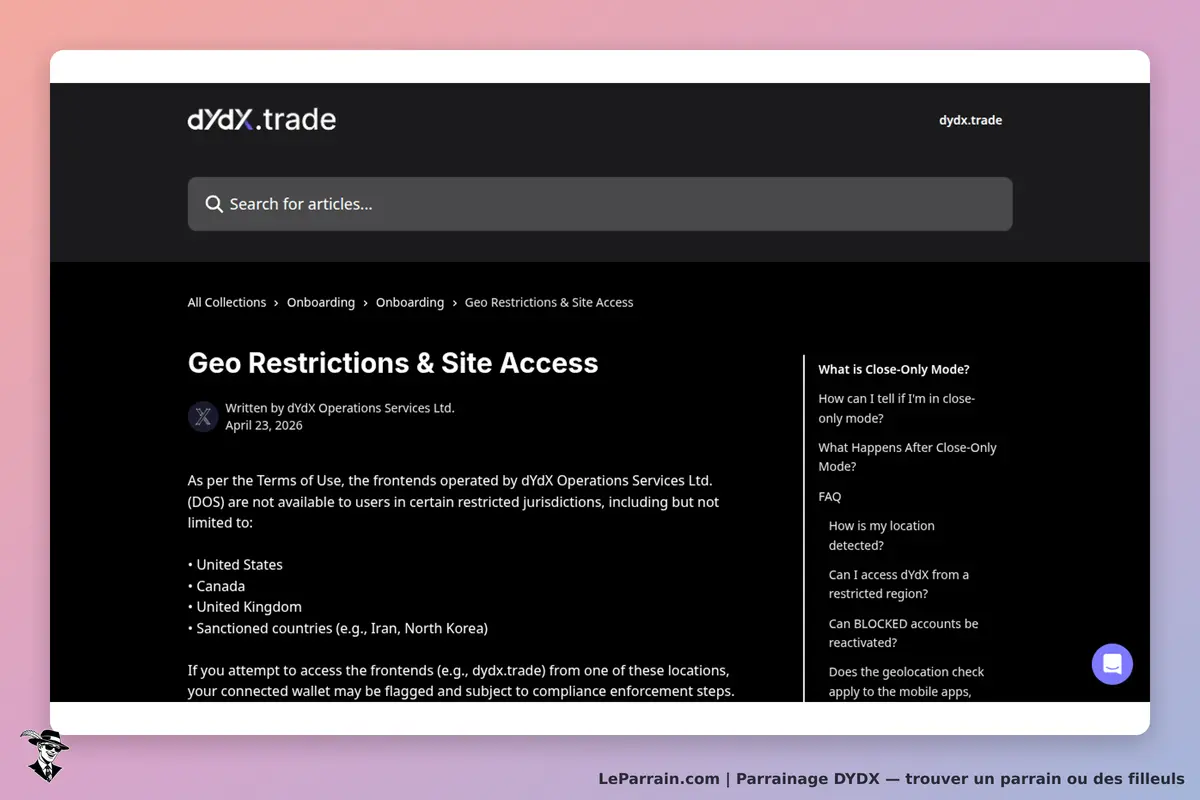Click Written by dYdX Operations Services text

(x=340, y=408)
